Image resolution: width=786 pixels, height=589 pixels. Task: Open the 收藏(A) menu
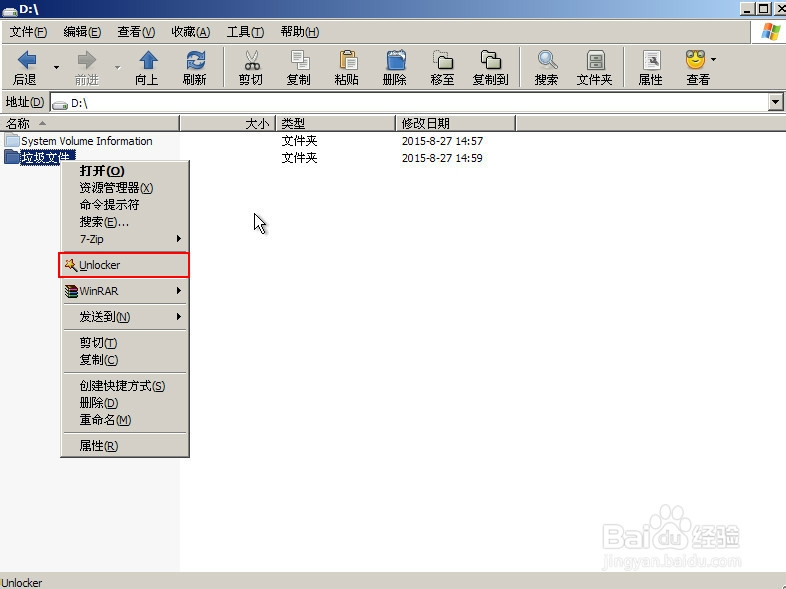click(190, 32)
